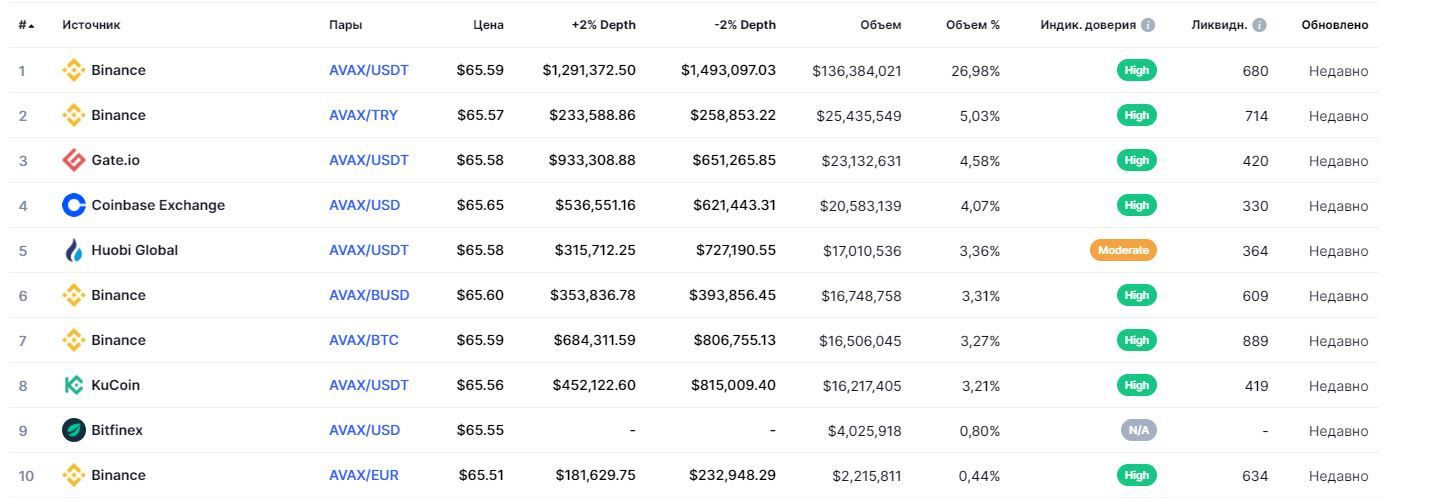Click the Gate.io exchange logo icon
1429x498 pixels.
(74, 160)
